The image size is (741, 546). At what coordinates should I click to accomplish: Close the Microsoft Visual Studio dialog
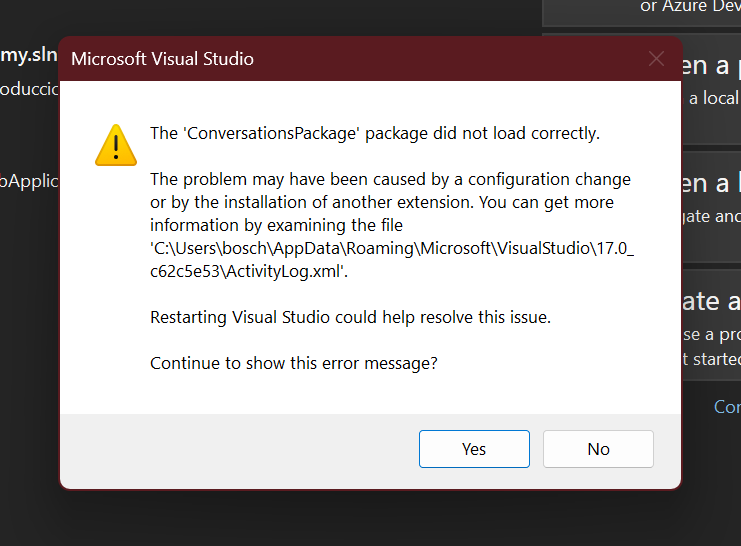pos(656,59)
